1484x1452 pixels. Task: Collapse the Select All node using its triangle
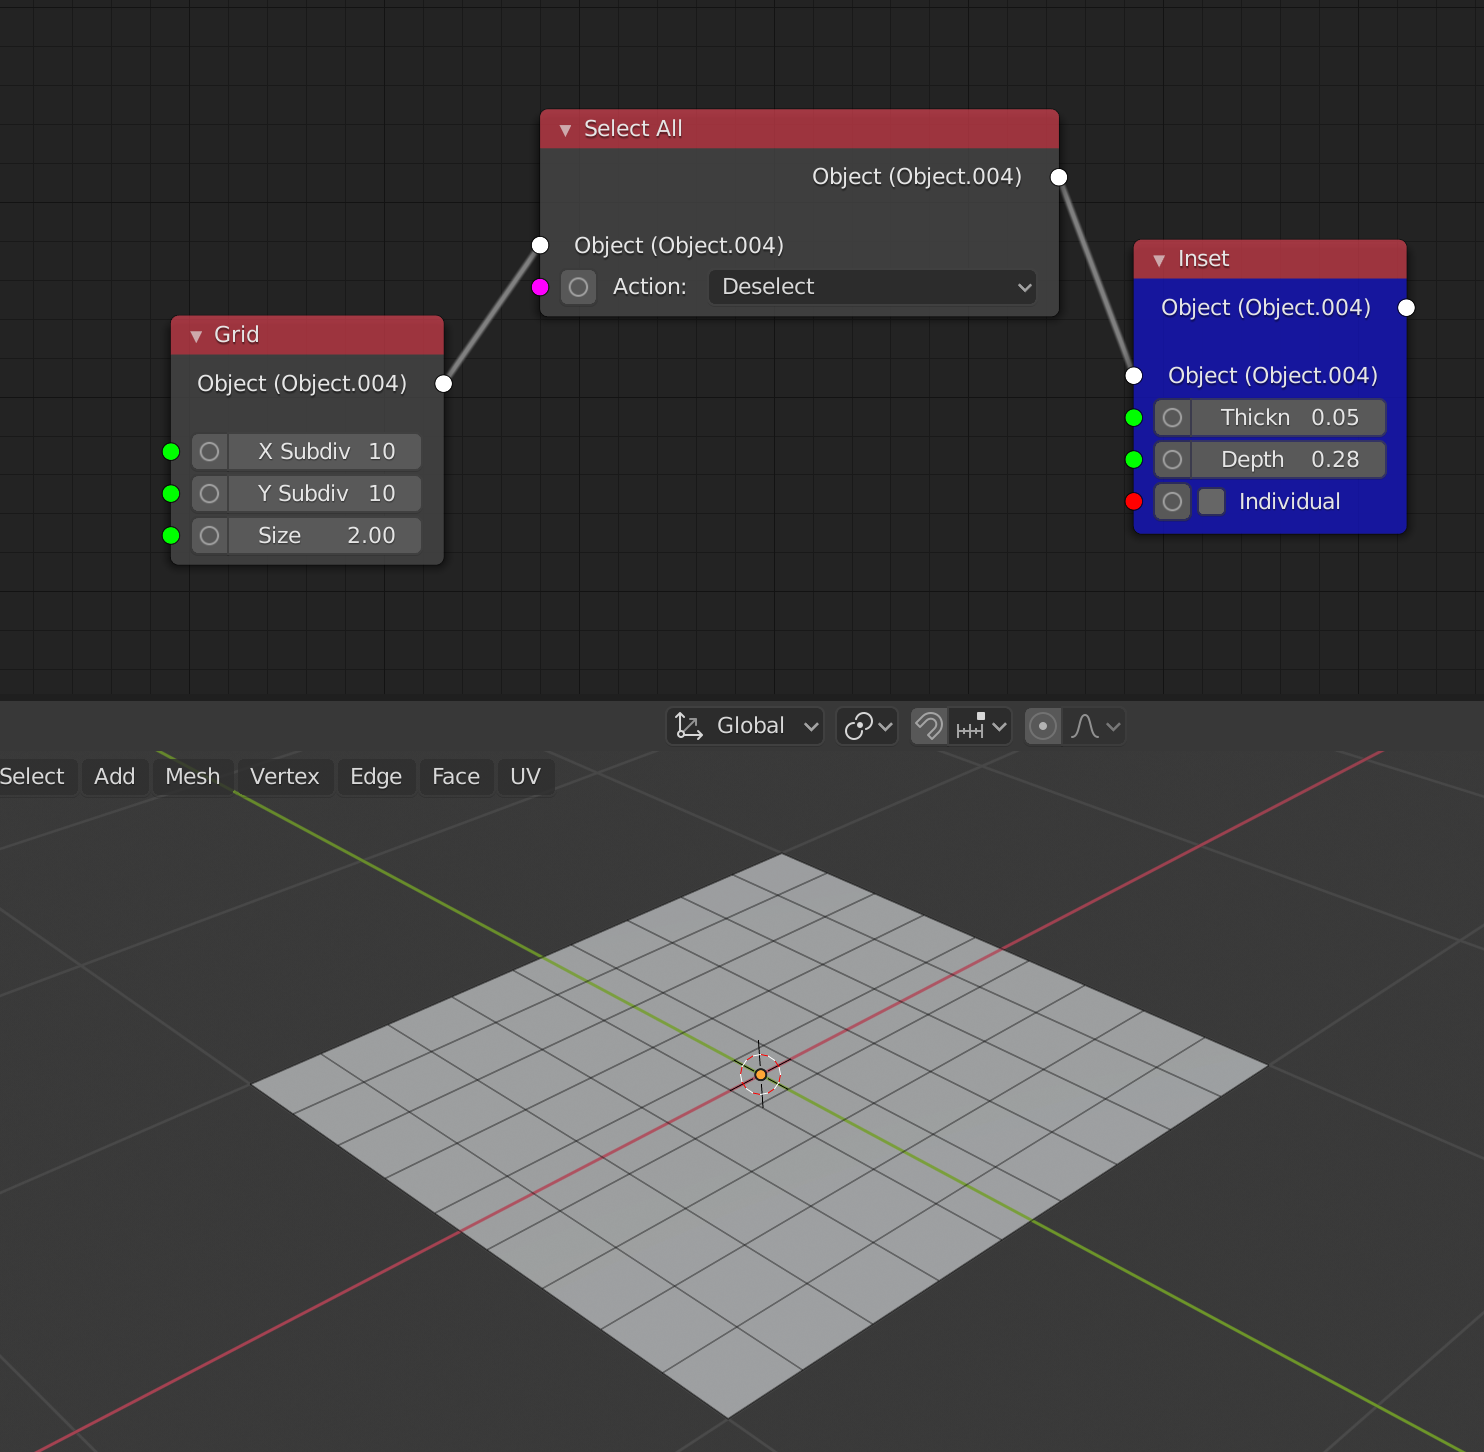click(x=565, y=130)
